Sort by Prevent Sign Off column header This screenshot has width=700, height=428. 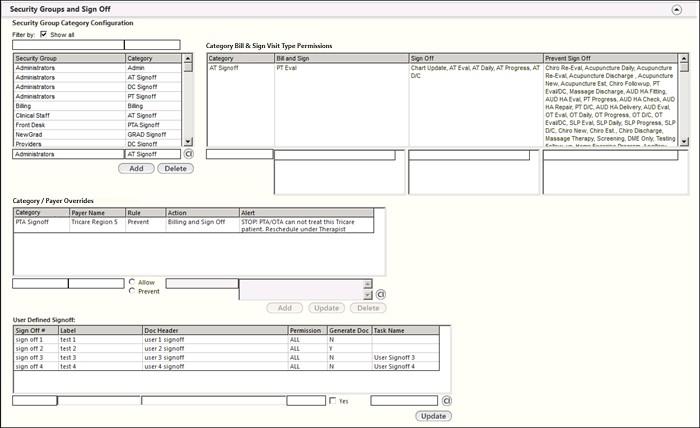[x=610, y=58]
